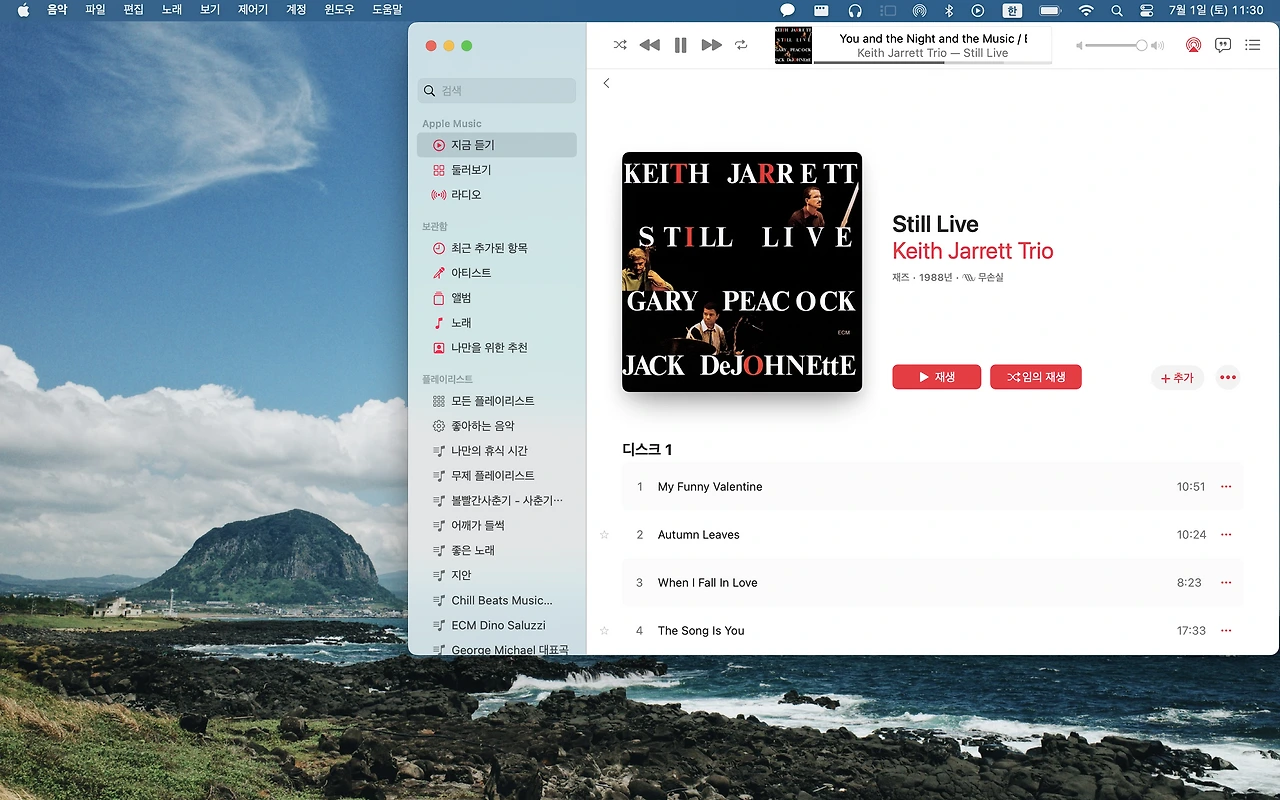Click the red 재생 play button
This screenshot has width=1280, height=800.
click(x=936, y=377)
